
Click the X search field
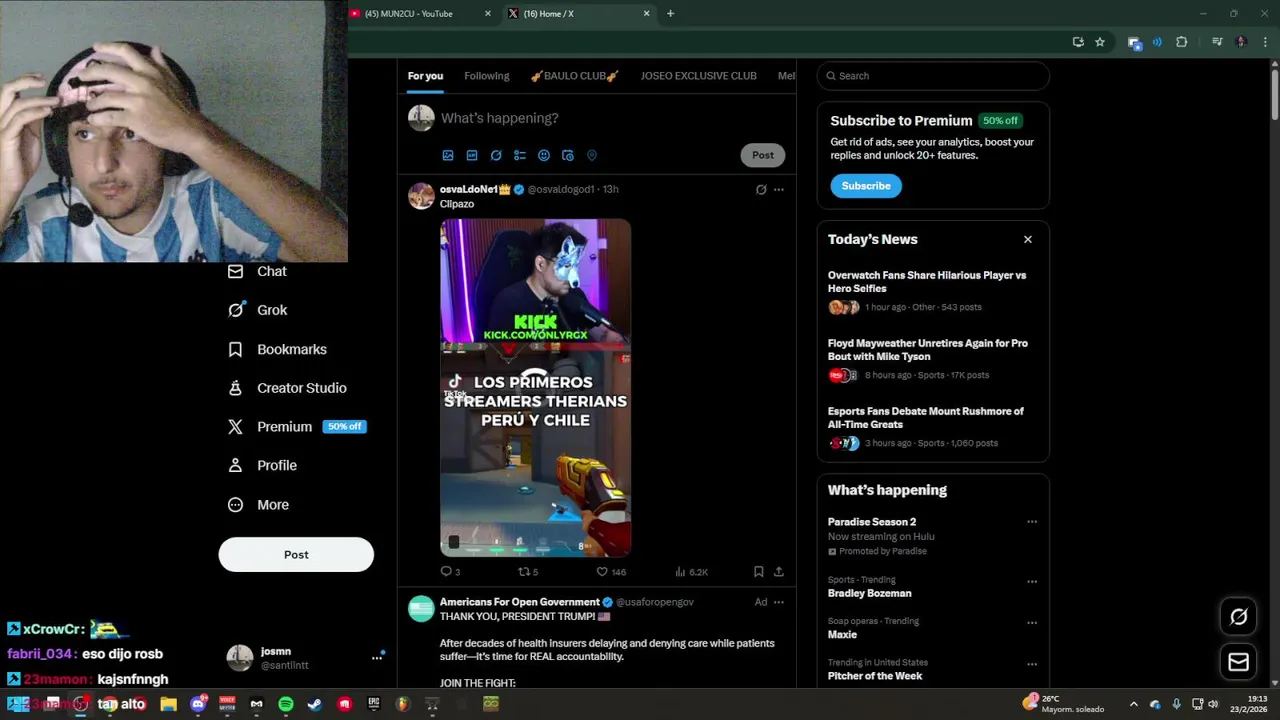[933, 76]
